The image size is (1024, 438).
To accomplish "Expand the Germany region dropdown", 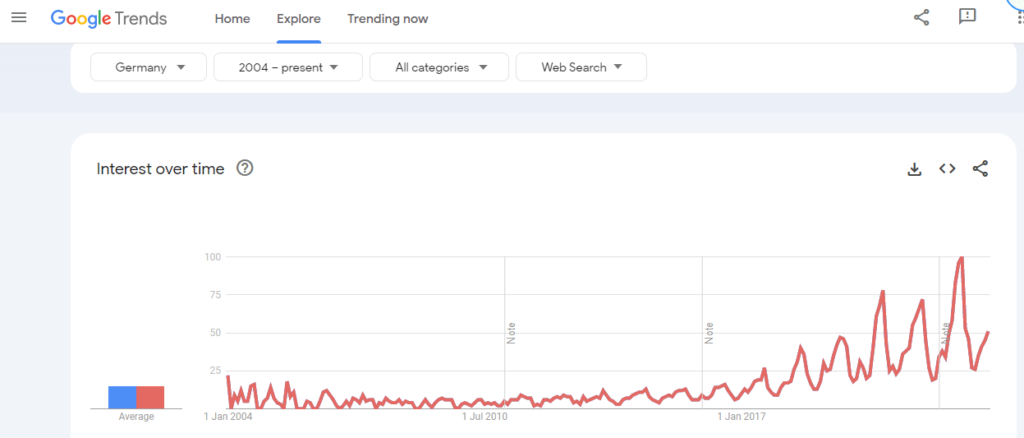I will click(x=152, y=67).
